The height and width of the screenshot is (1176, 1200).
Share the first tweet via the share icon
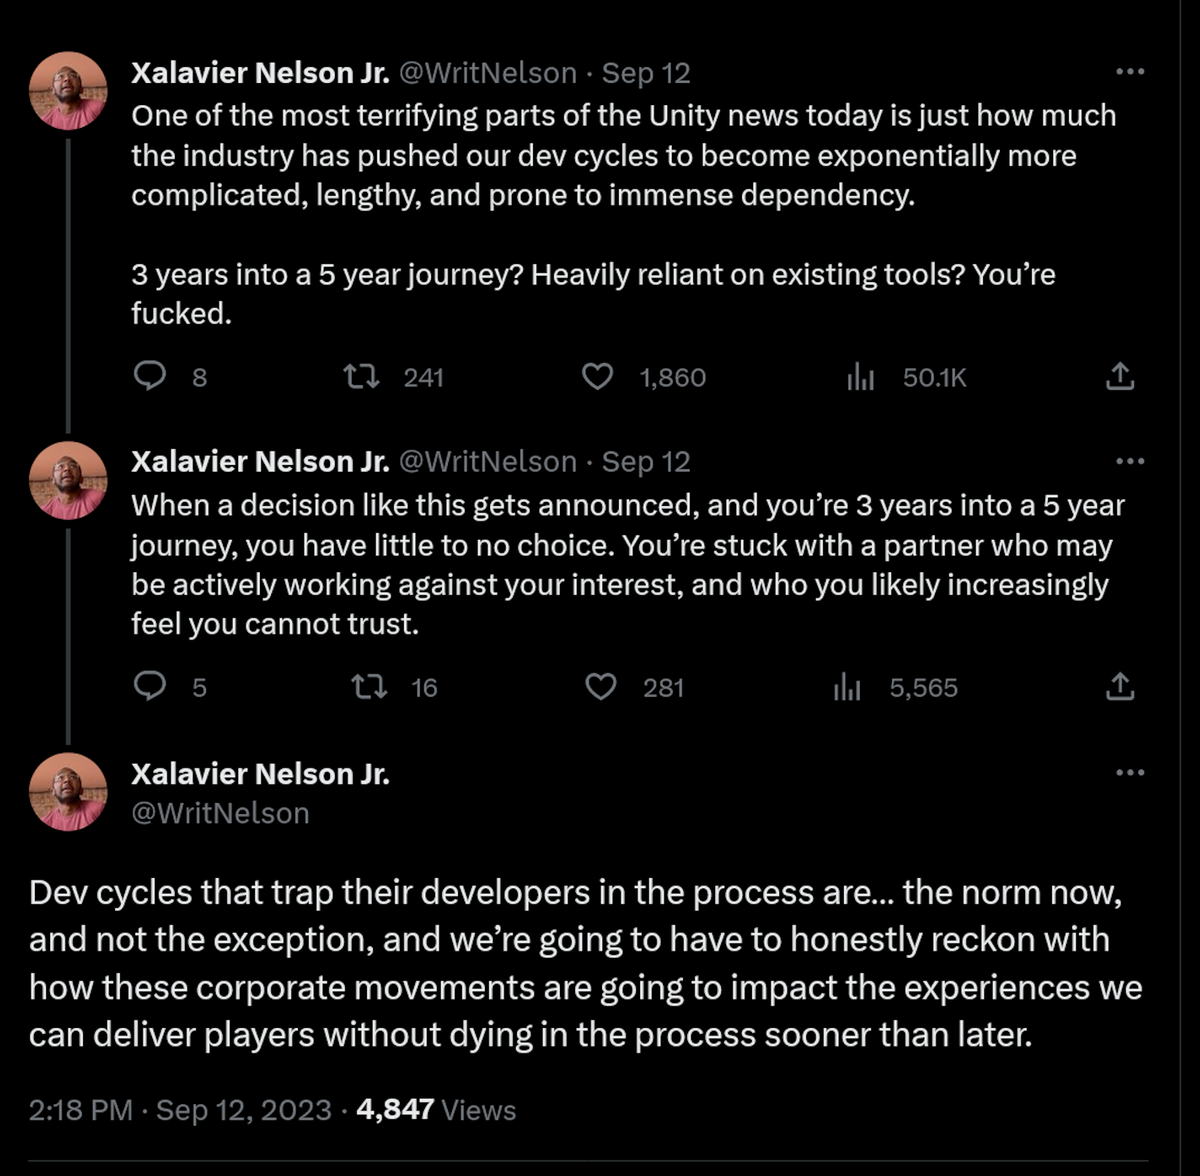[1122, 377]
